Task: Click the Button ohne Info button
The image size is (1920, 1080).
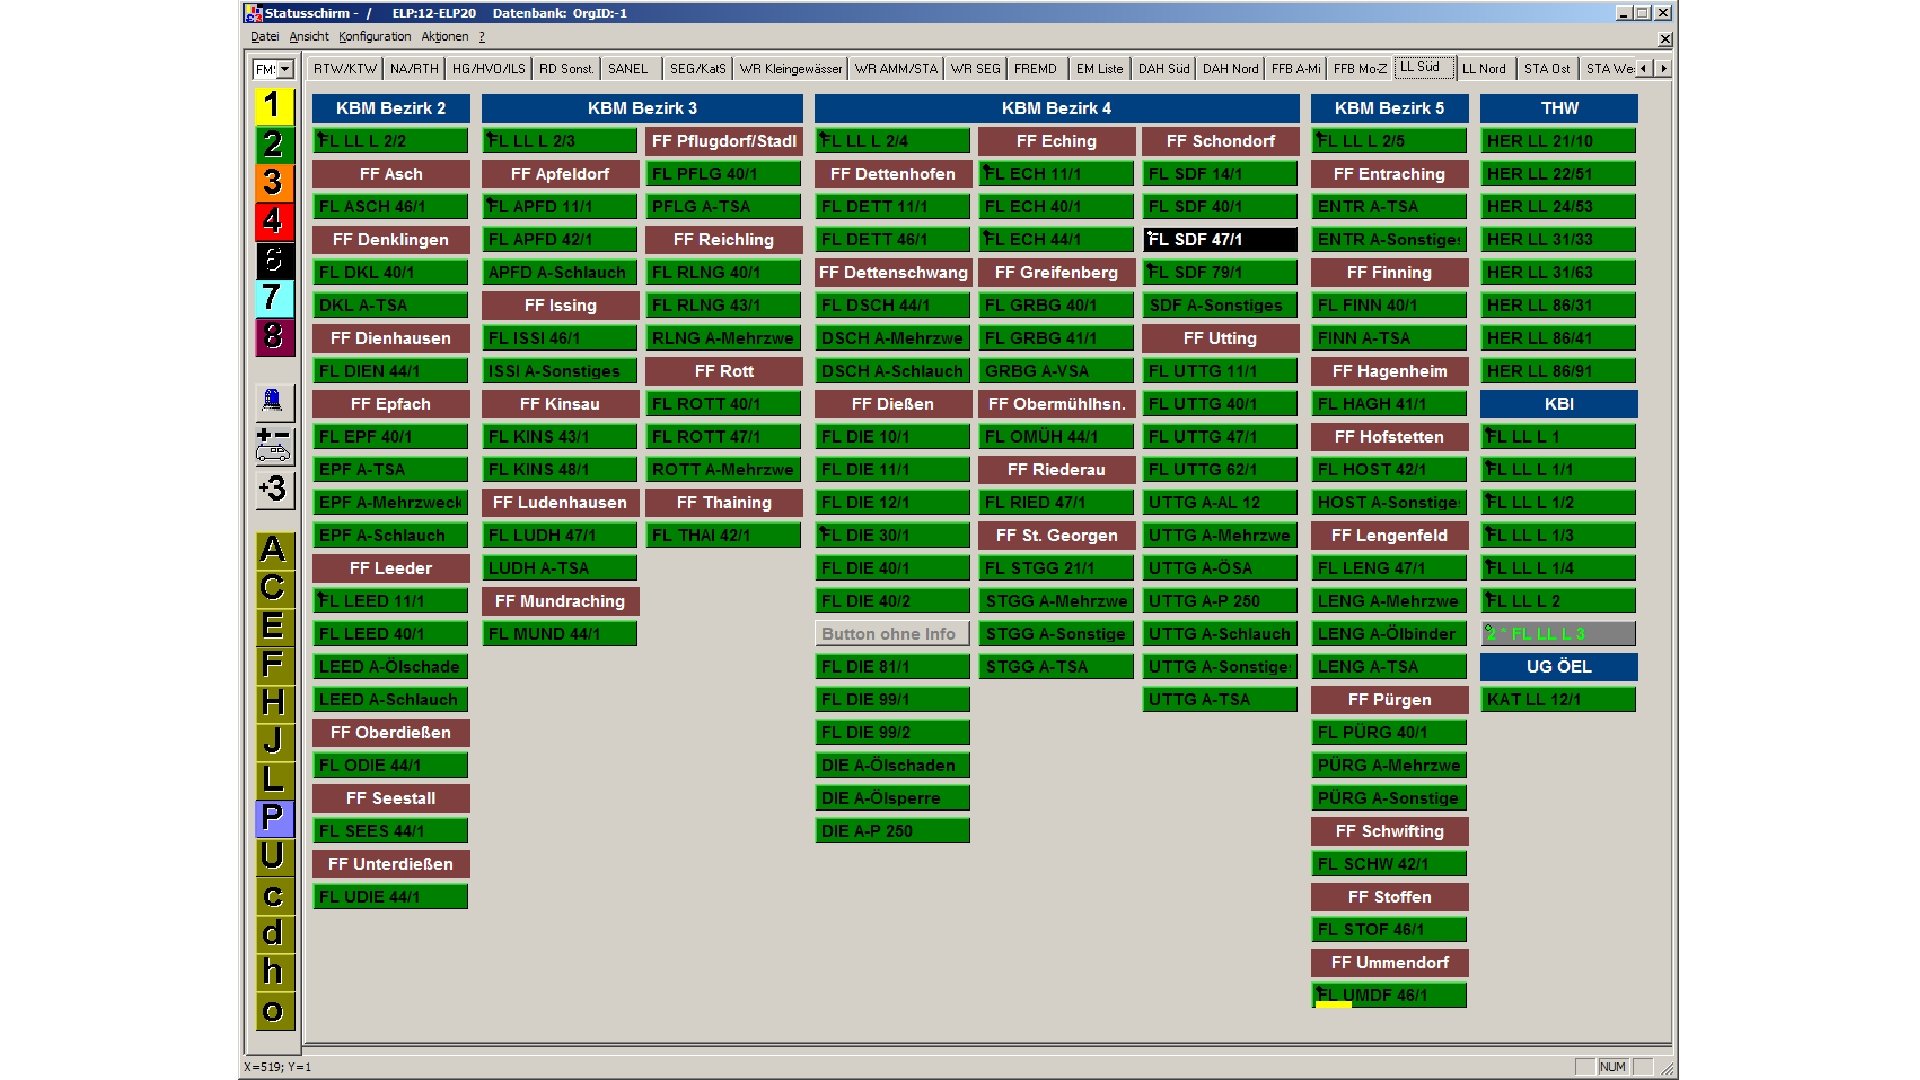Action: click(891, 634)
